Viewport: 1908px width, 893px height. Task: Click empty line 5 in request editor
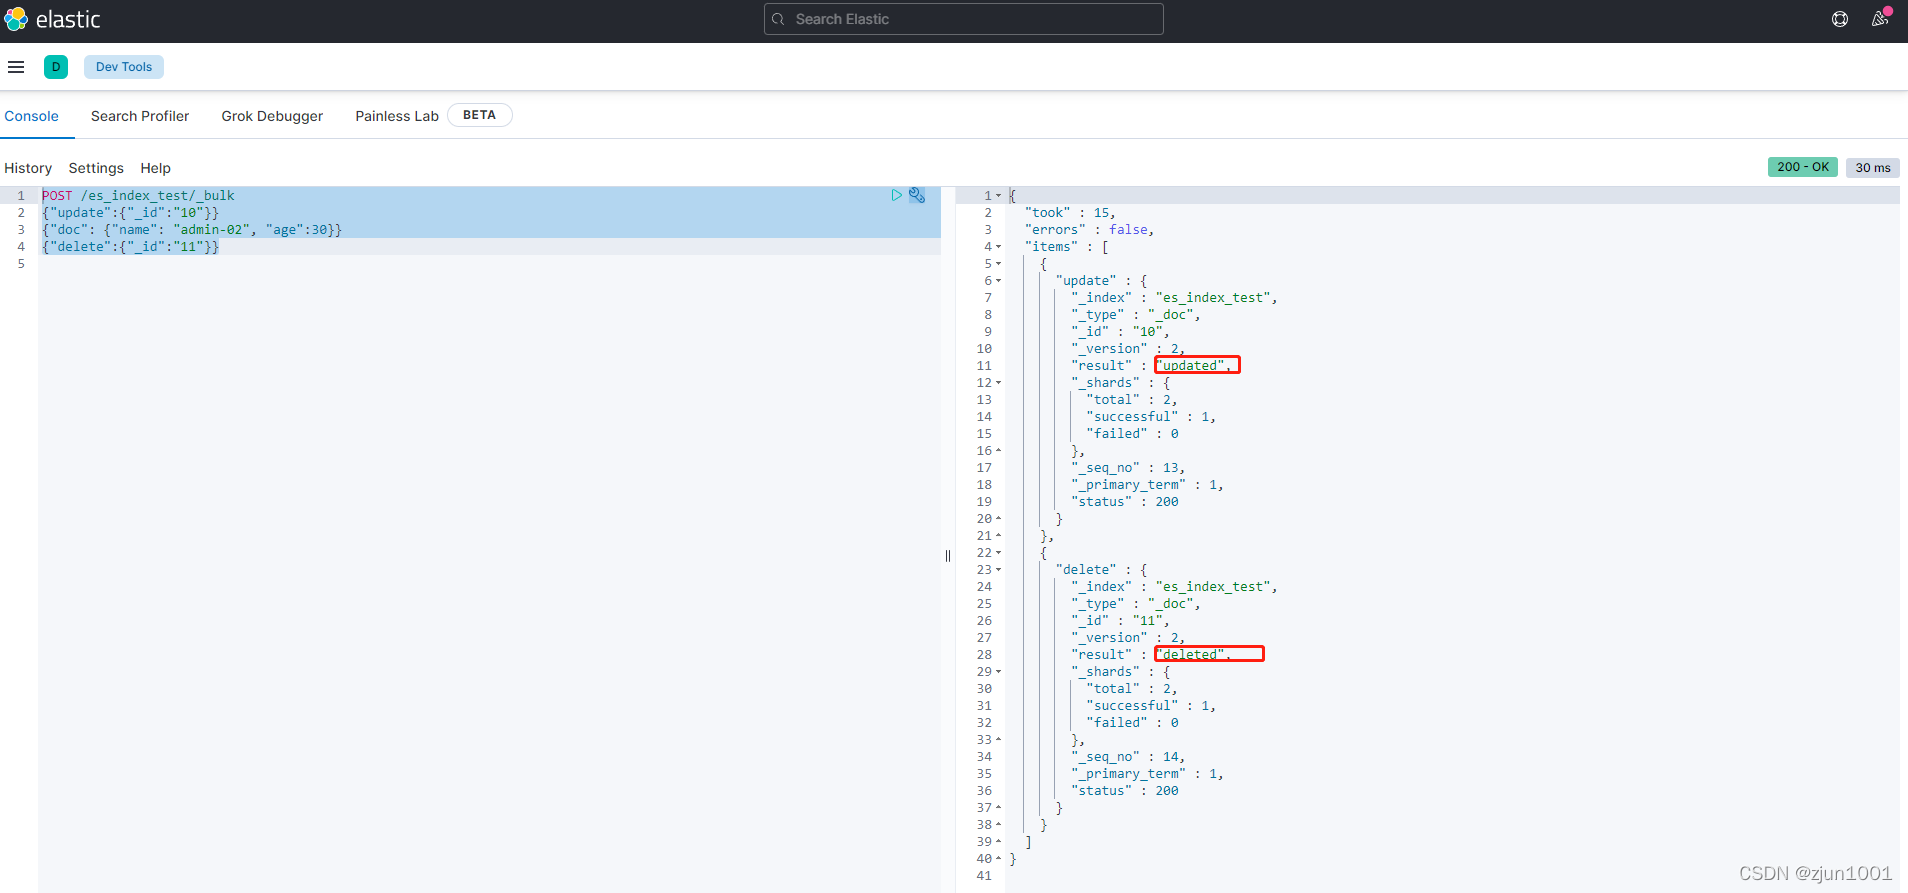click(x=490, y=264)
